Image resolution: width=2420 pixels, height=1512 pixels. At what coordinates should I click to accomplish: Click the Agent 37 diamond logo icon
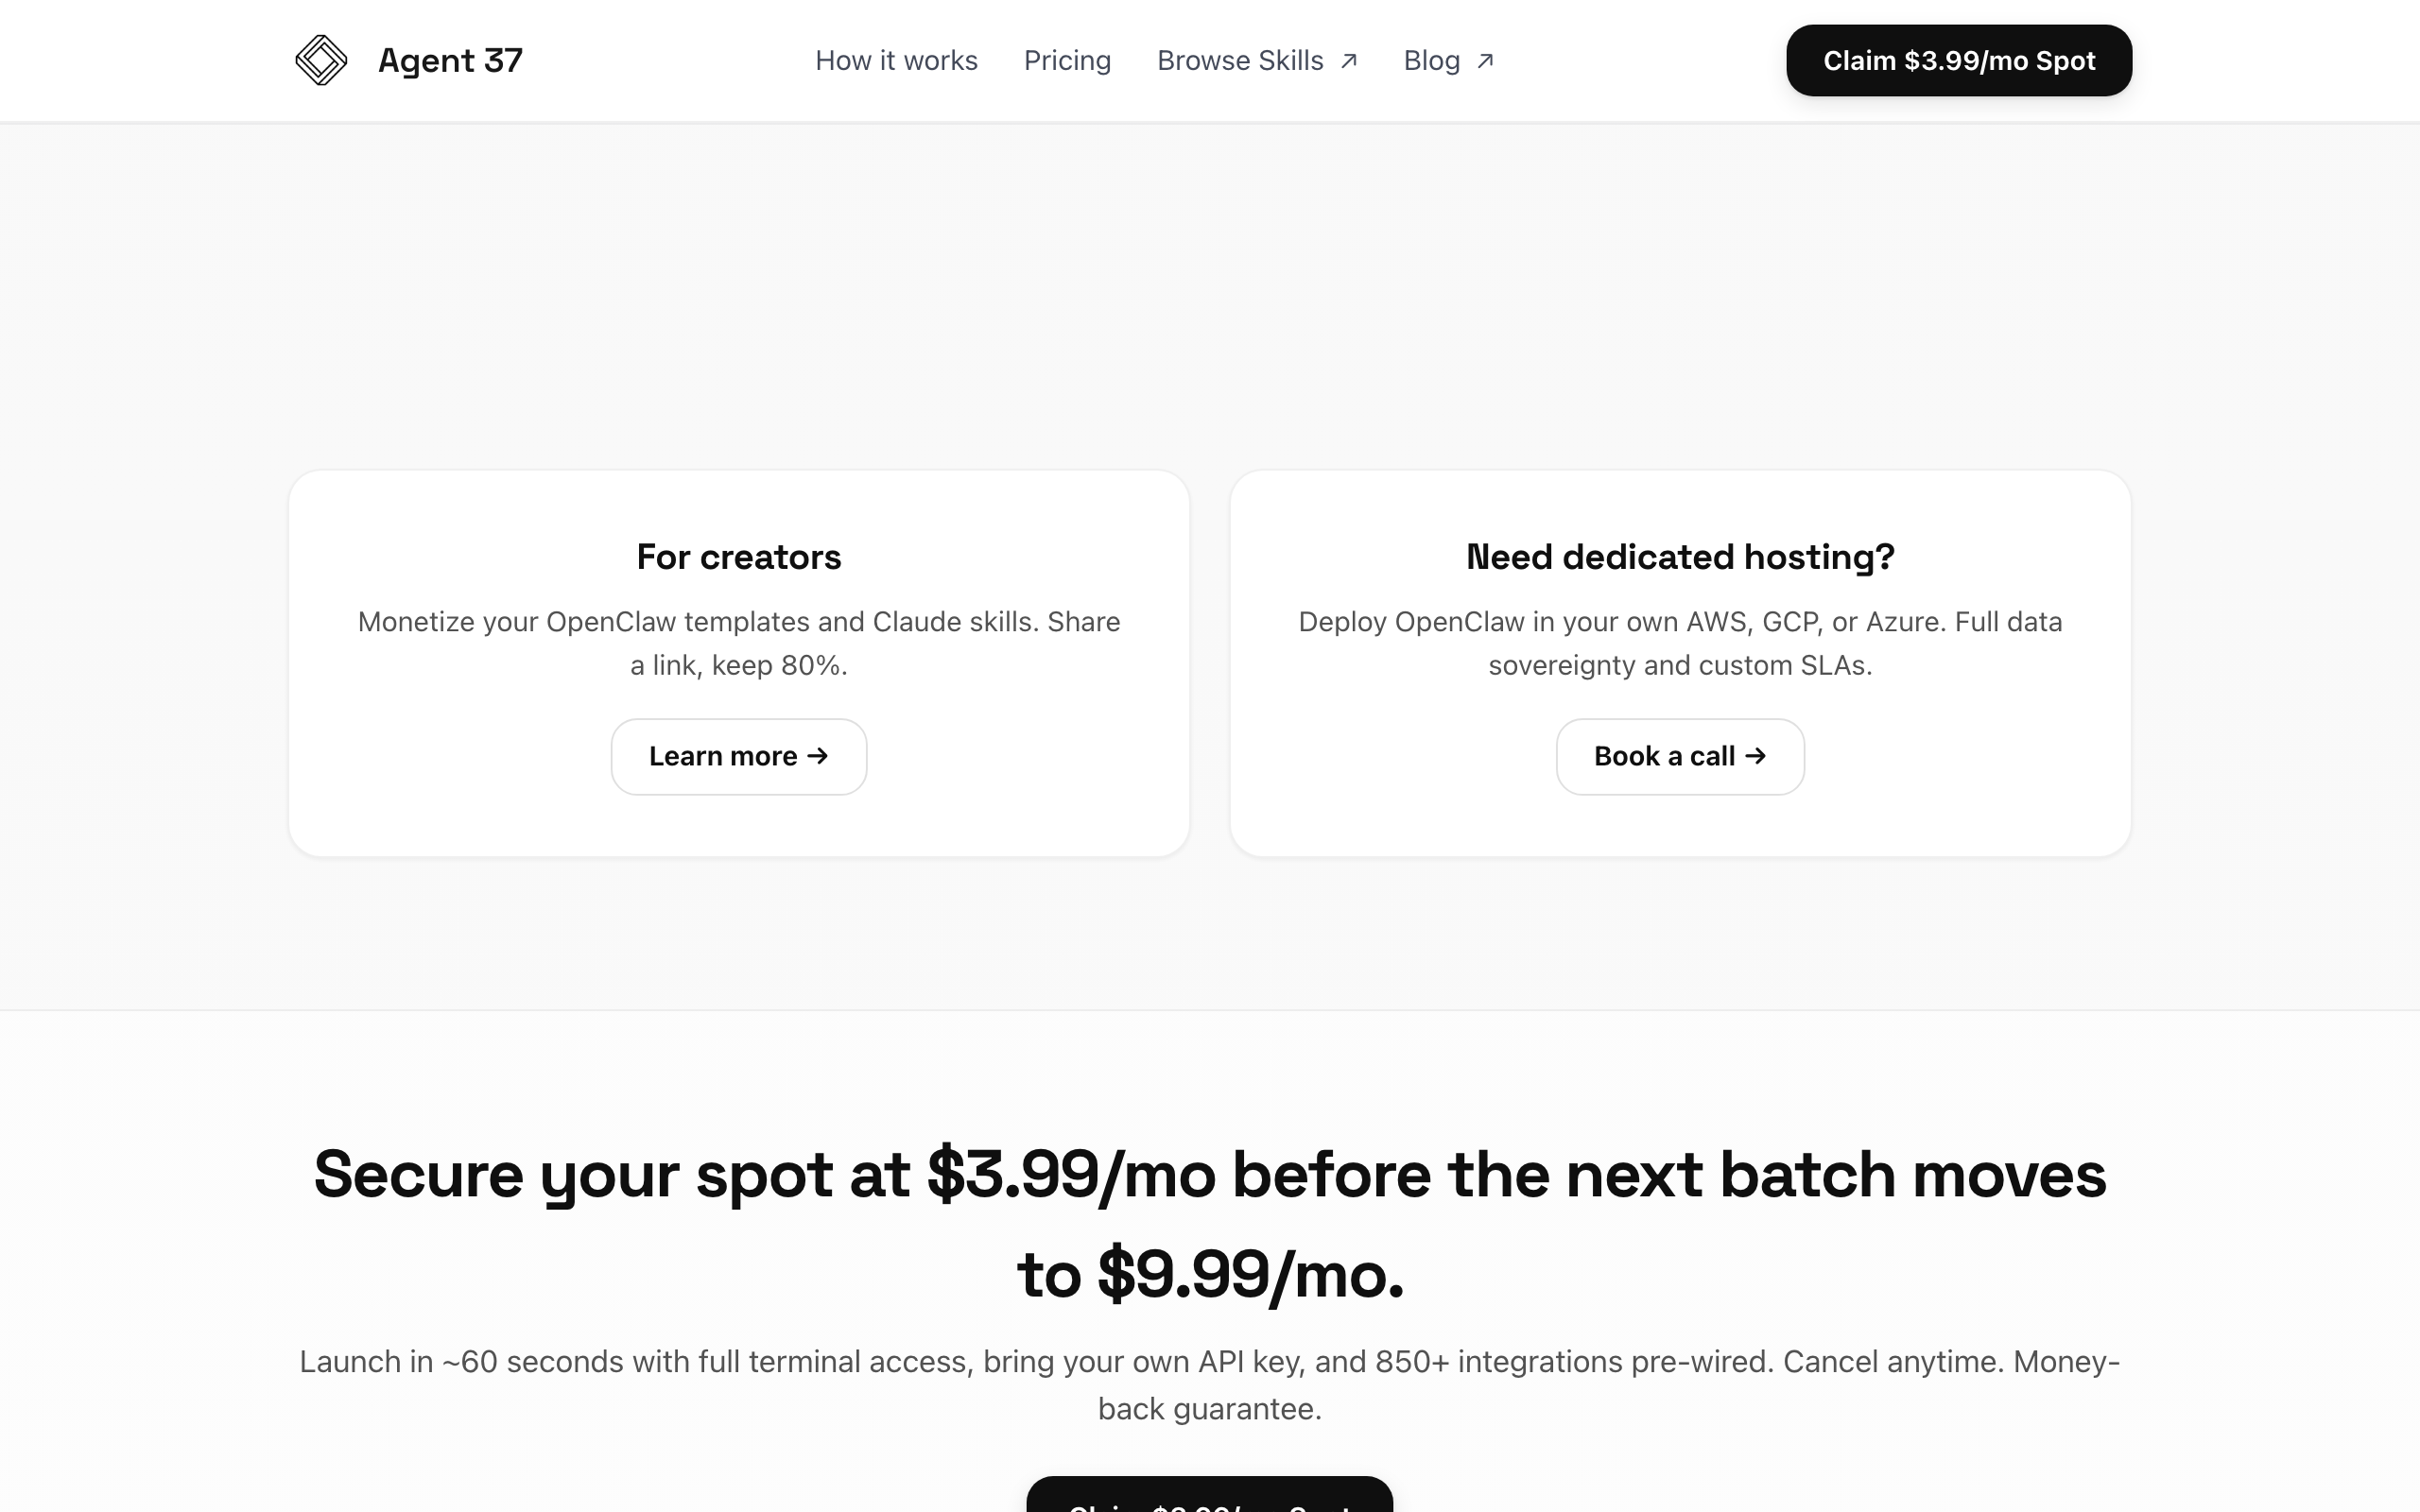click(x=321, y=60)
